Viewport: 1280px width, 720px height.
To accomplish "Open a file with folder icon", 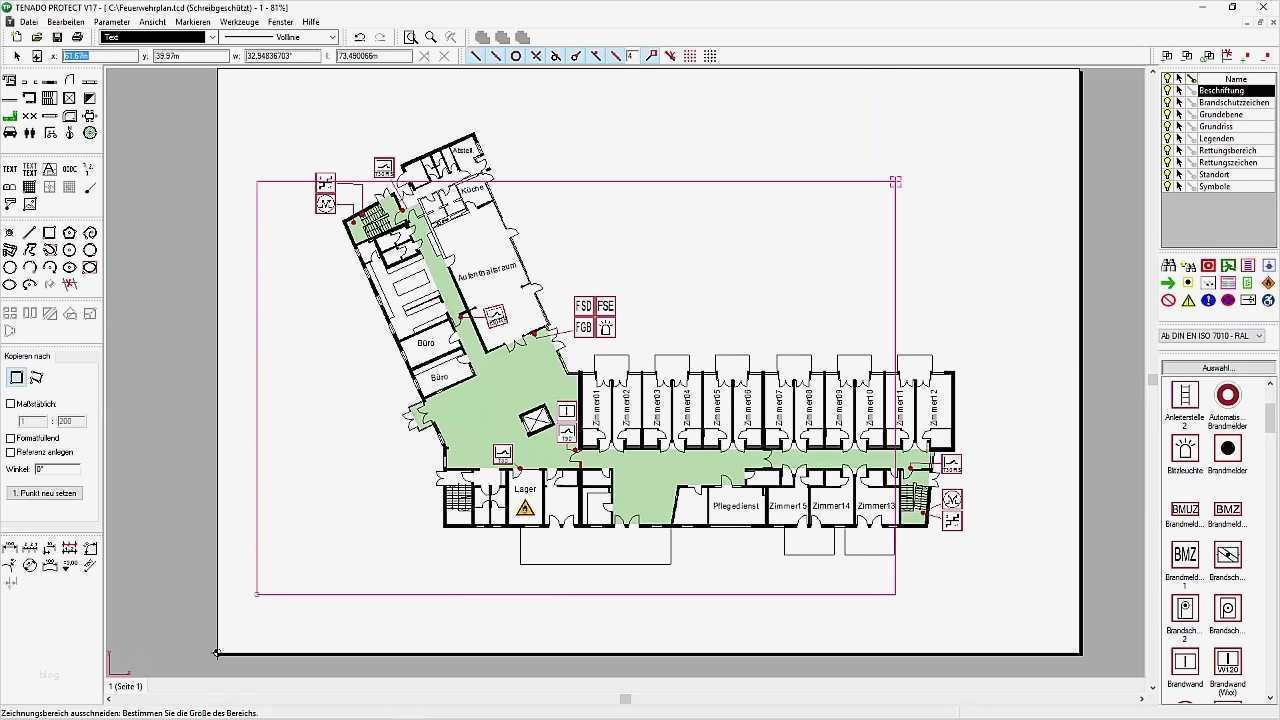I will (x=37, y=37).
